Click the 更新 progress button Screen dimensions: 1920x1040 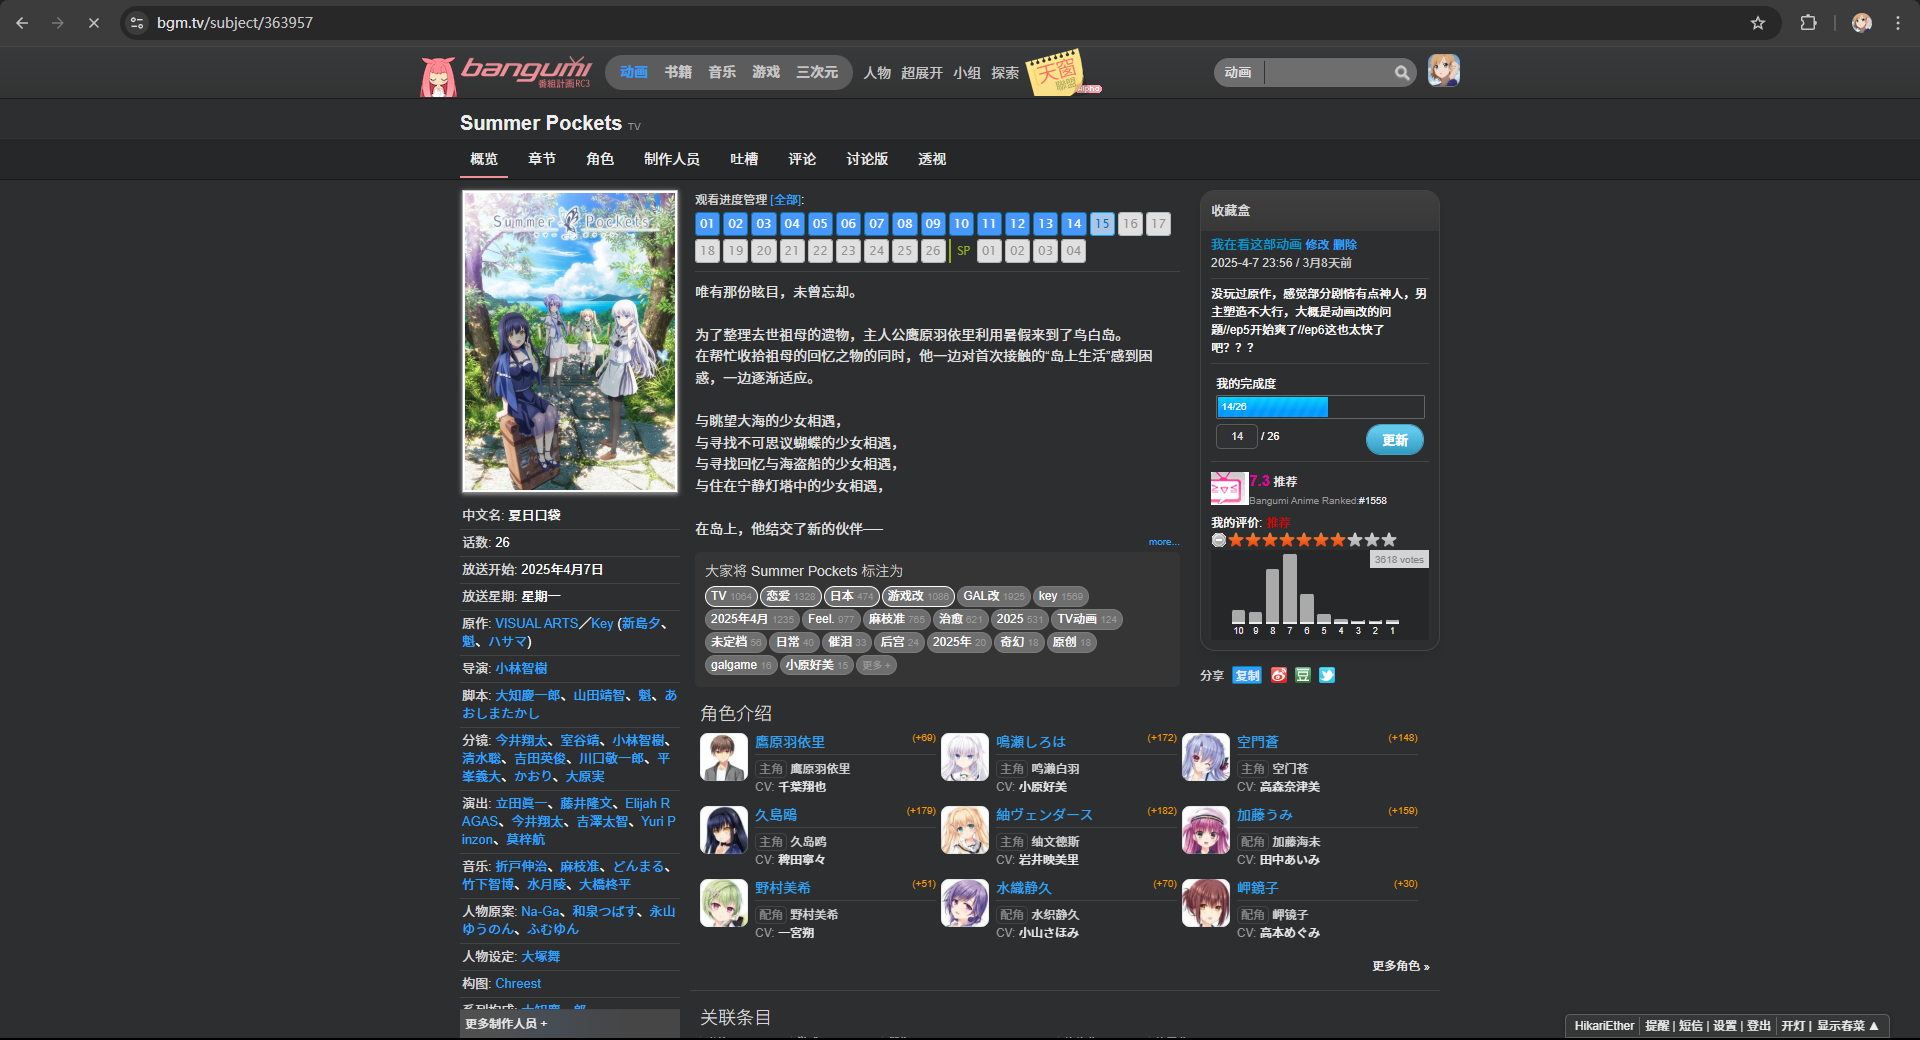[1394, 440]
